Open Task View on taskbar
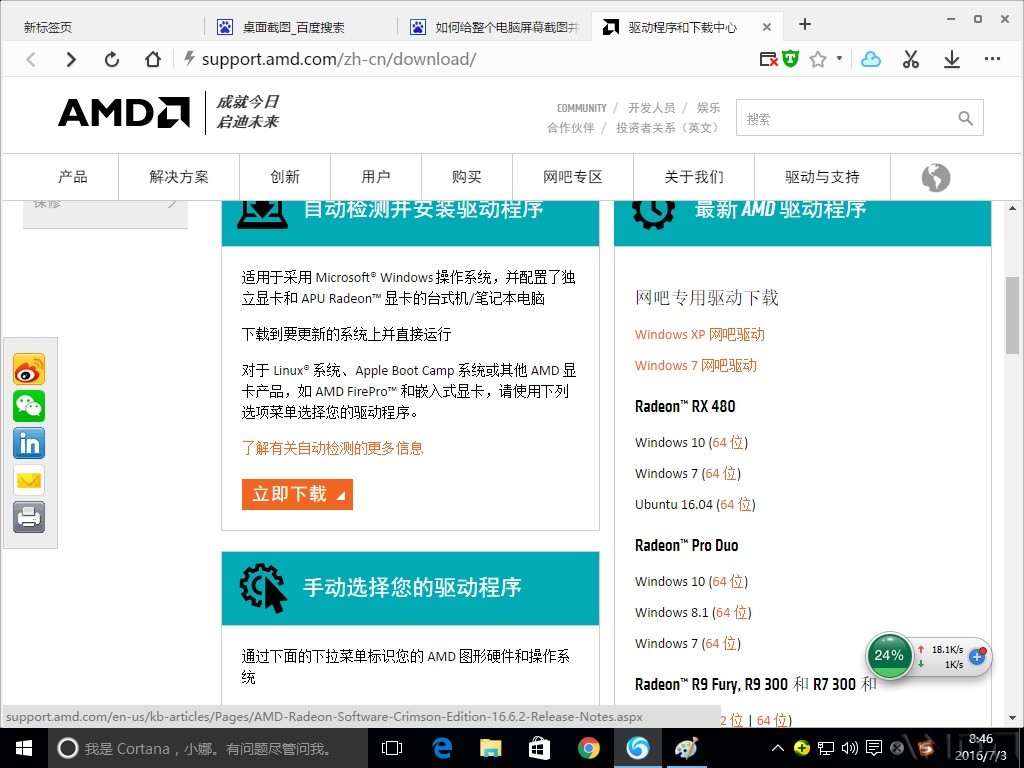The image size is (1024, 768). click(x=391, y=748)
